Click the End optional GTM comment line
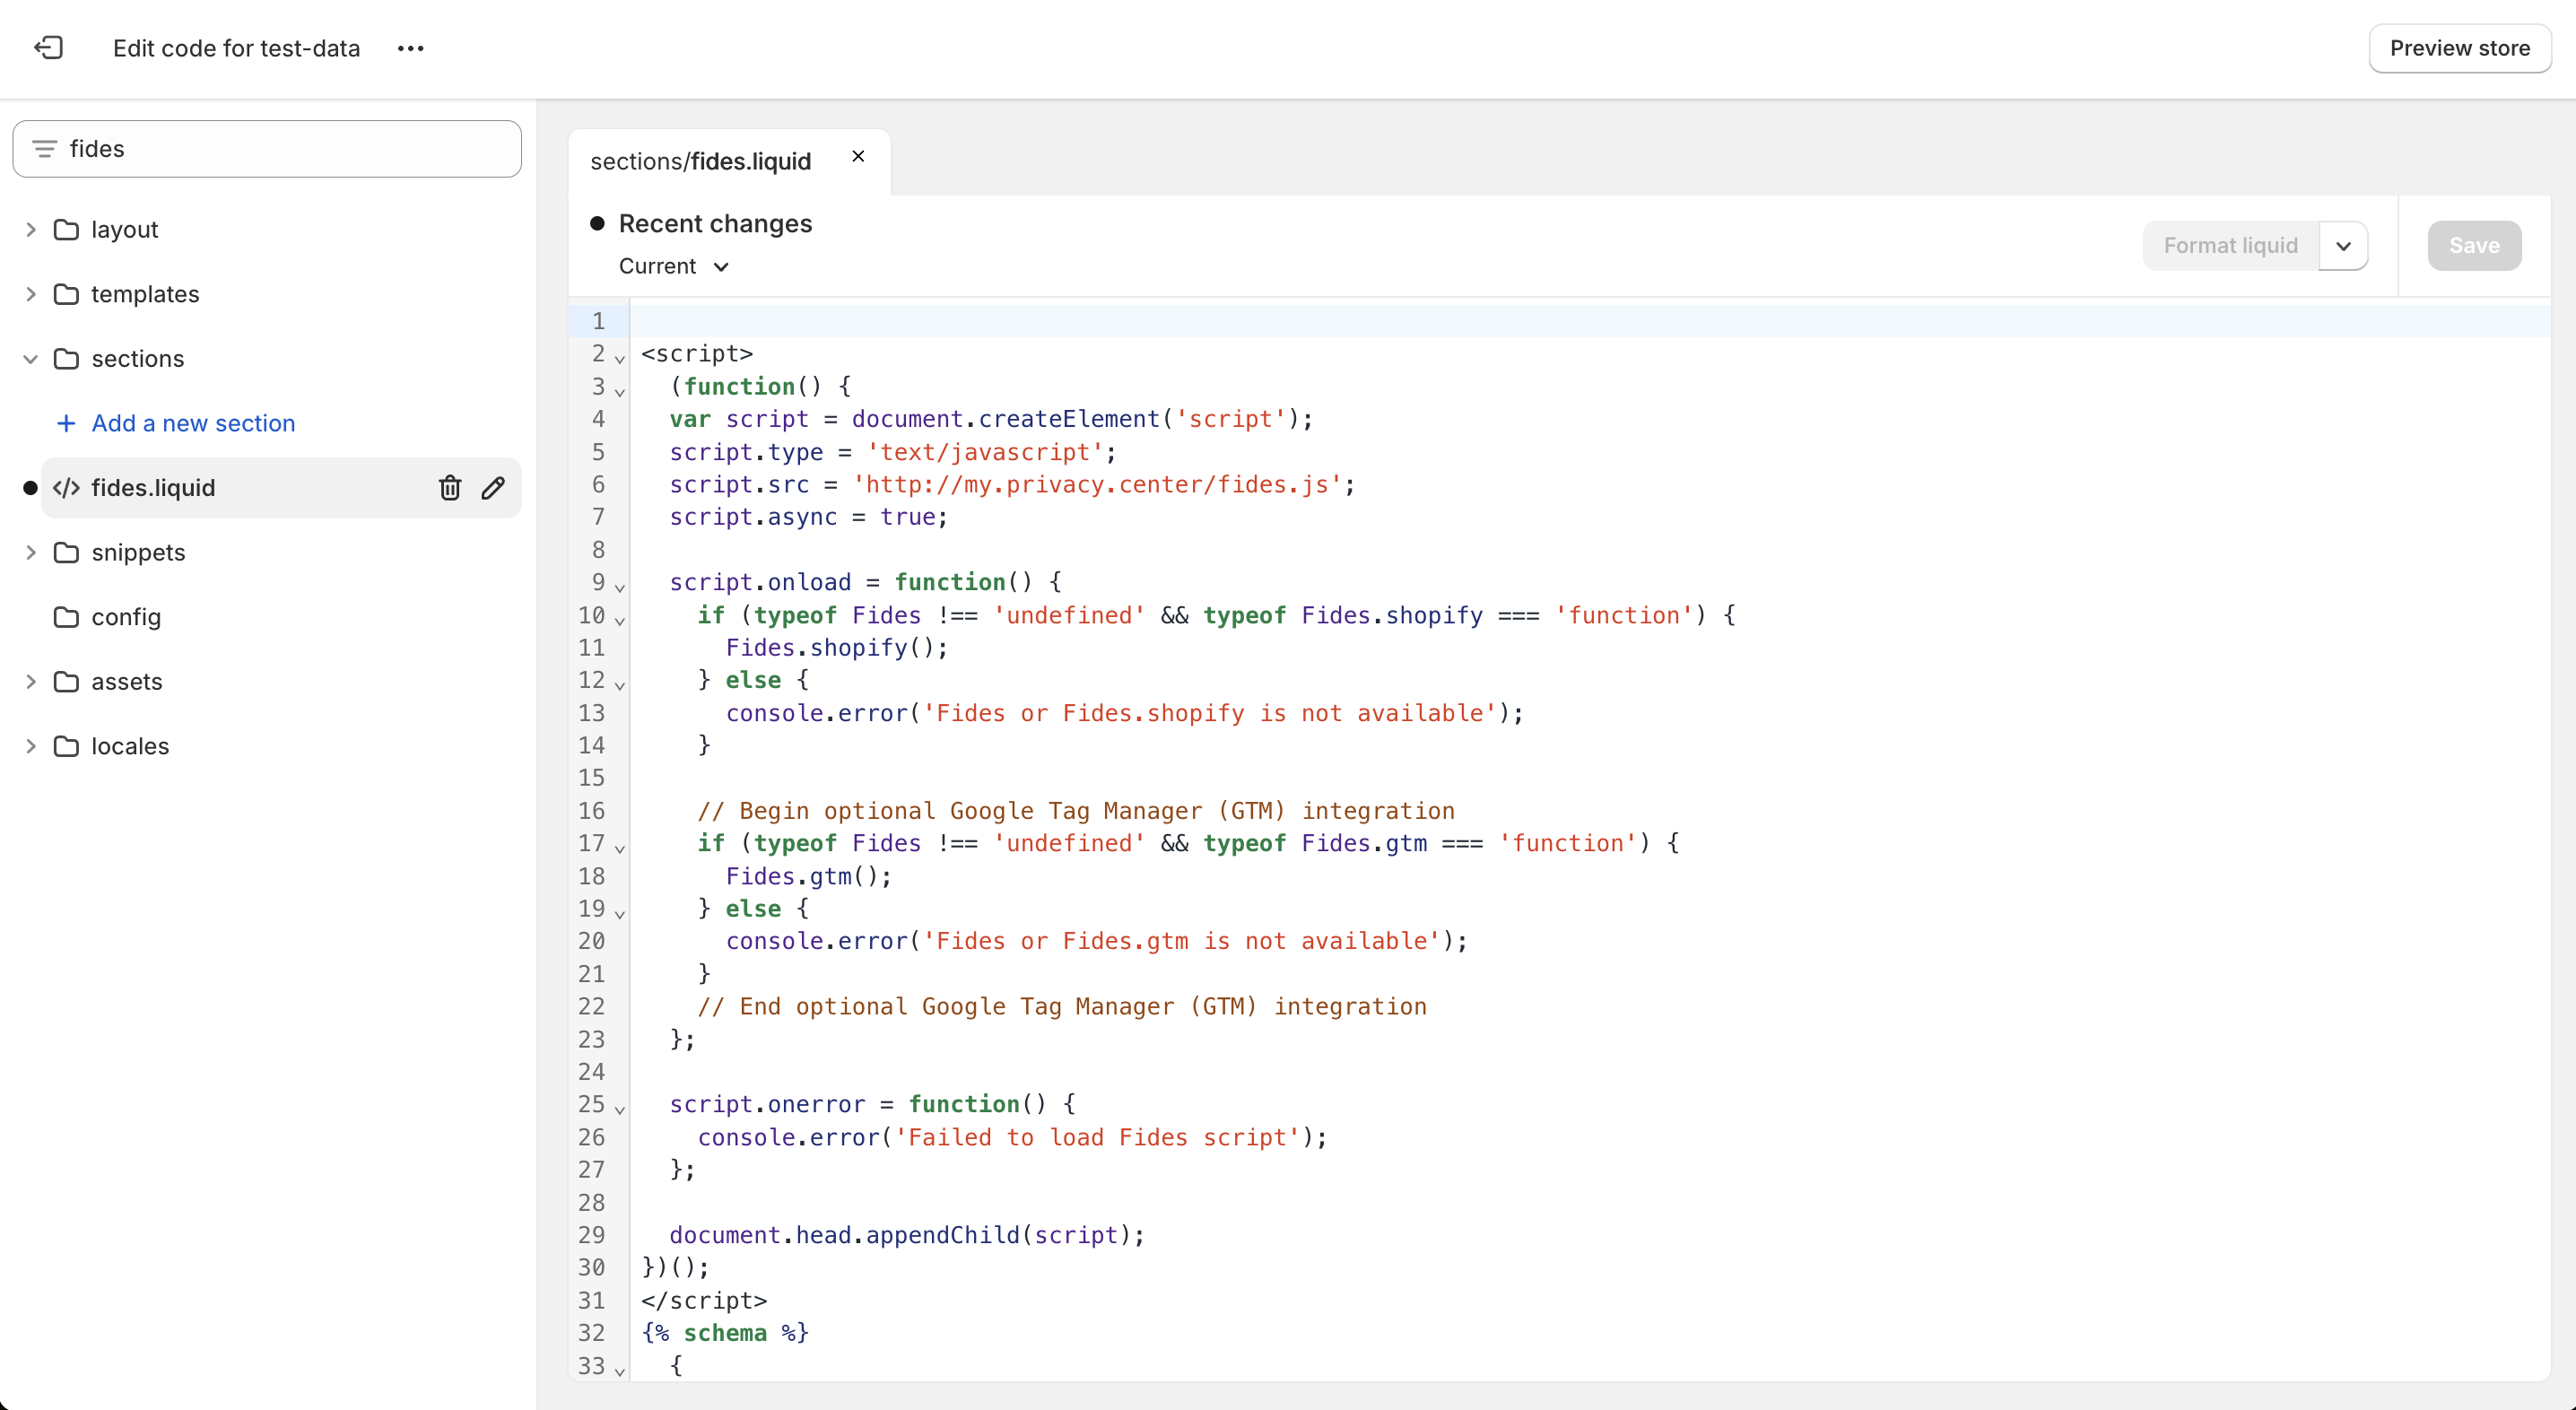Viewport: 2576px width, 1410px height. point(1062,1006)
